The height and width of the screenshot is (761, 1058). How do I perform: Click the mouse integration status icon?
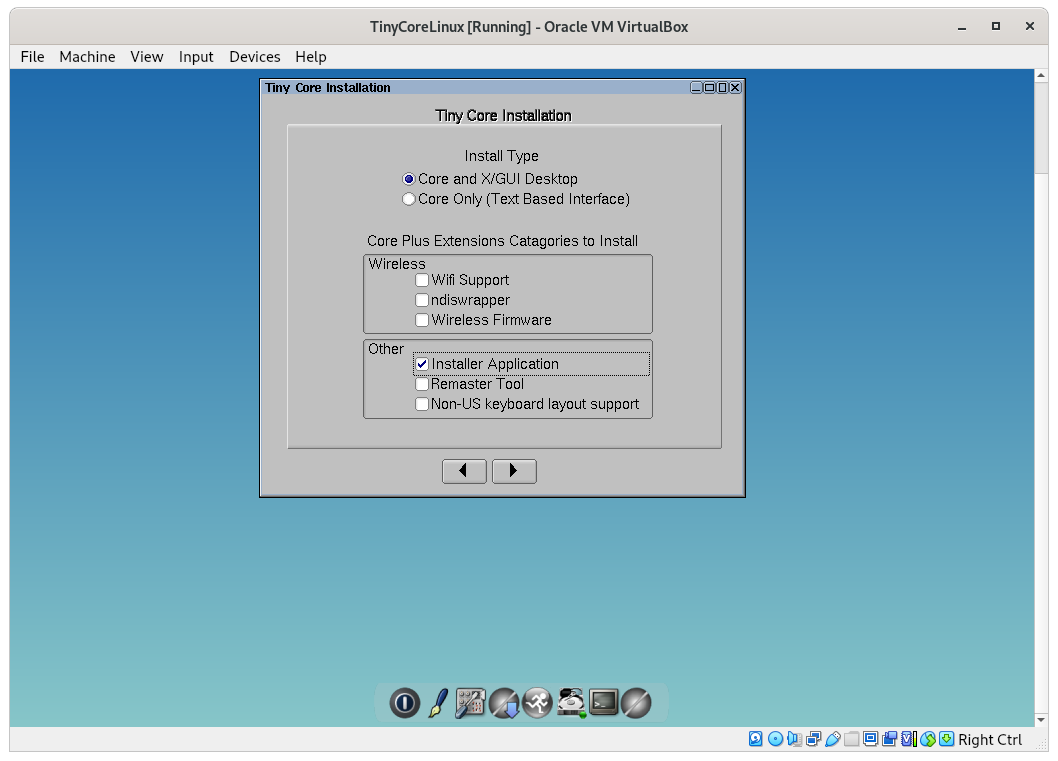click(x=928, y=739)
